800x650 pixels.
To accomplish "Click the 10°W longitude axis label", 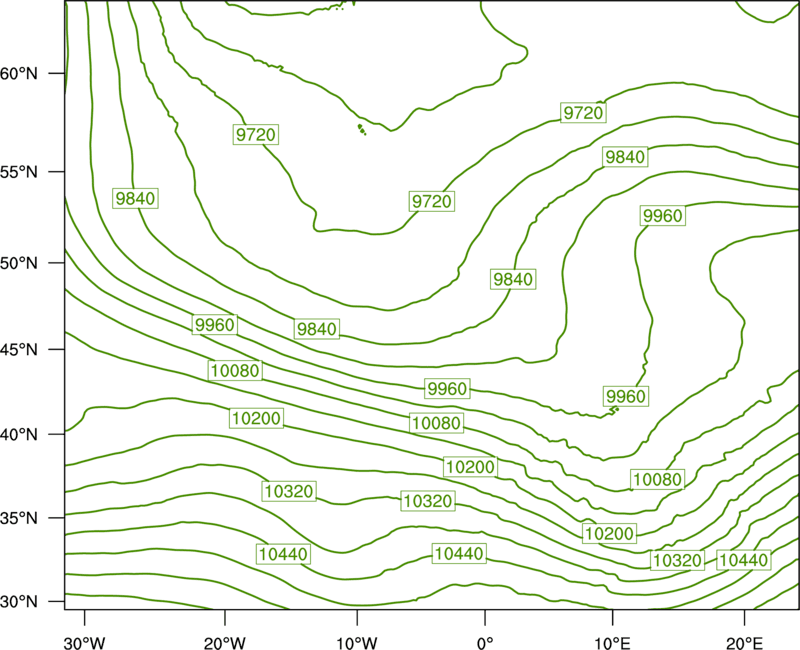I will (x=356, y=643).
